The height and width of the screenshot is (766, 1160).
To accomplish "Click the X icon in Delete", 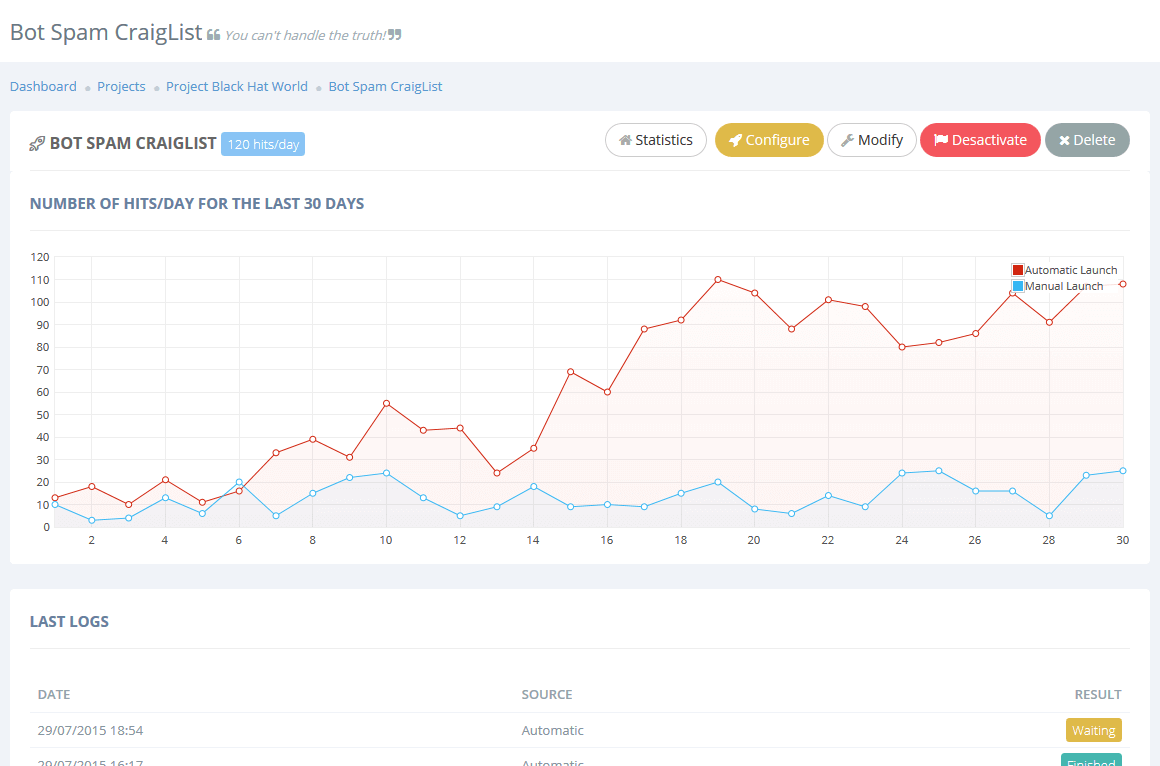I will coord(1065,141).
